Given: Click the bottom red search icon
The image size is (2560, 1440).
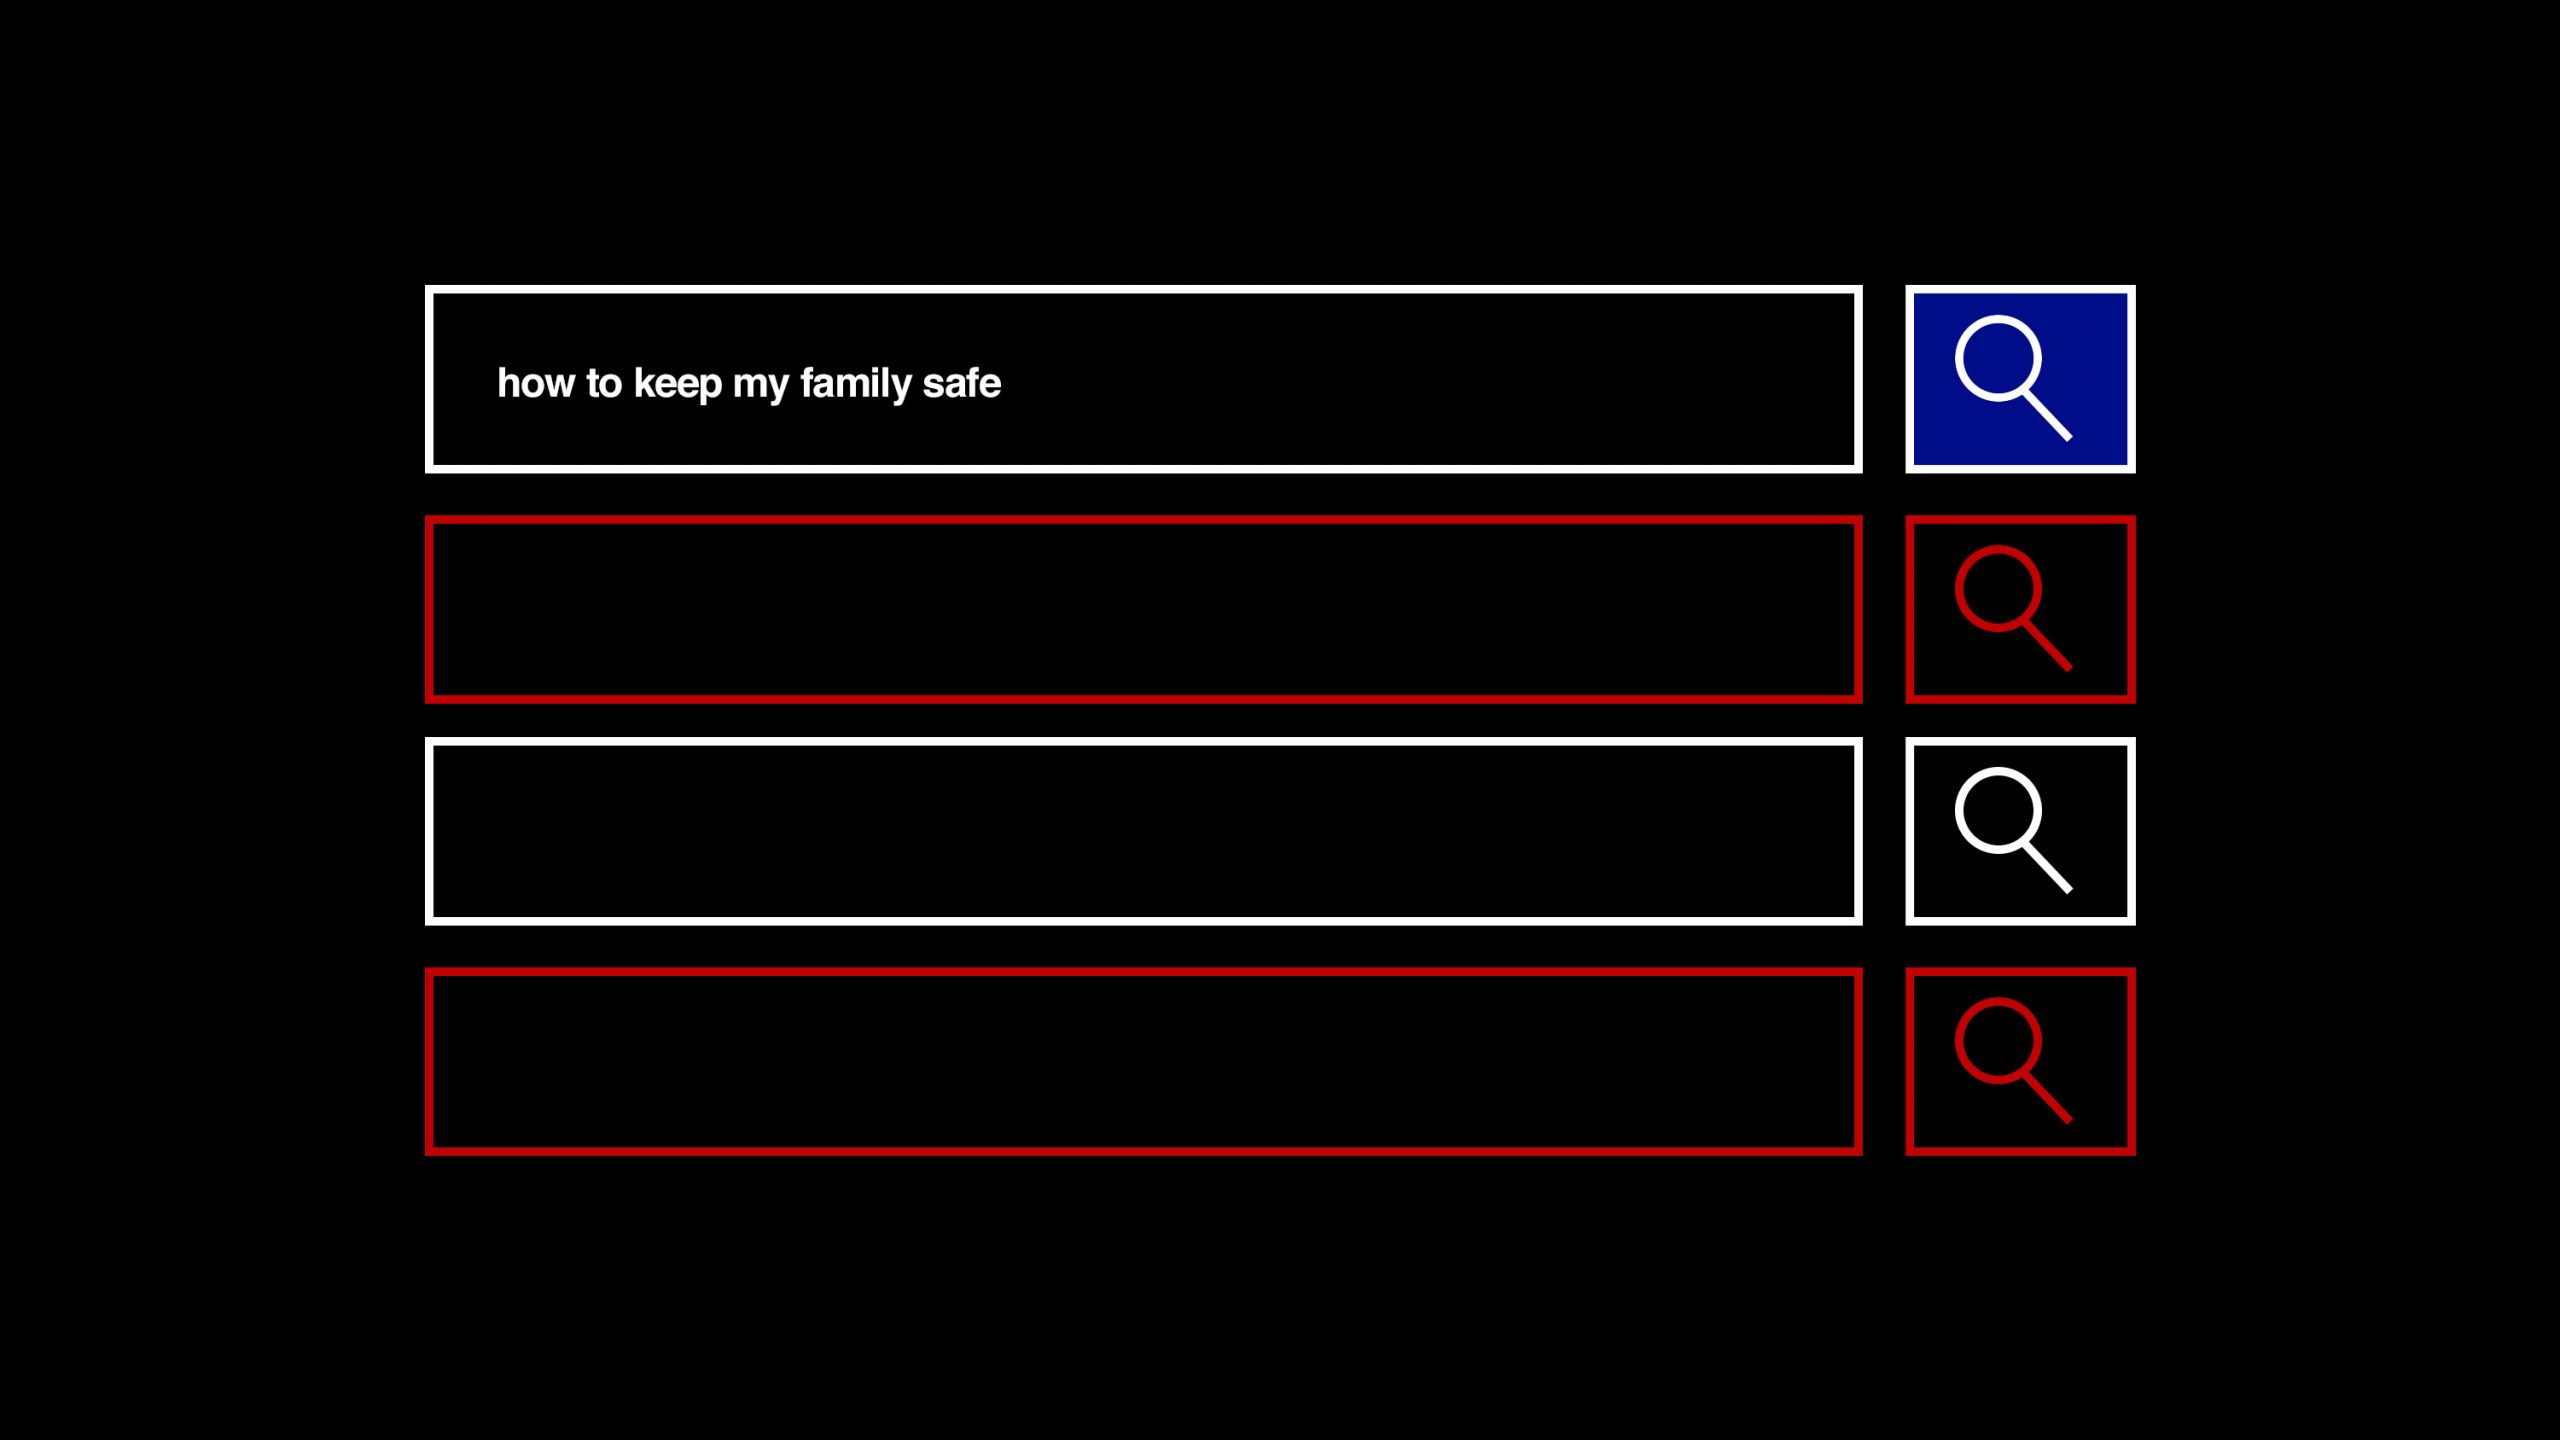Looking at the screenshot, I should (2018, 1058).
